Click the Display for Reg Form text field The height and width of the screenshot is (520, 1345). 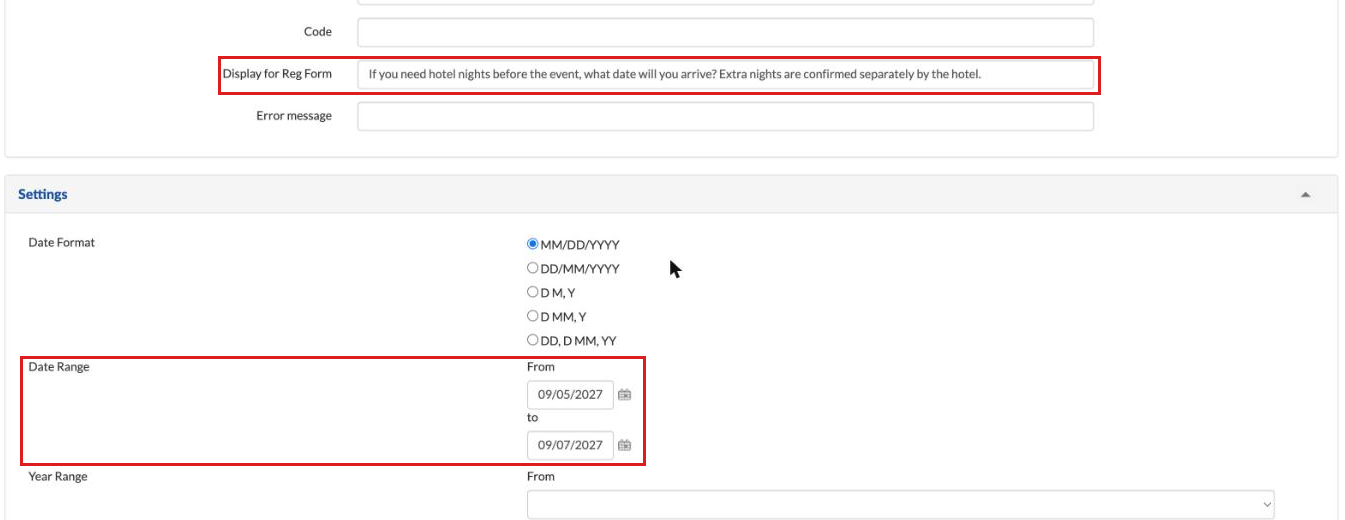[x=725, y=74]
